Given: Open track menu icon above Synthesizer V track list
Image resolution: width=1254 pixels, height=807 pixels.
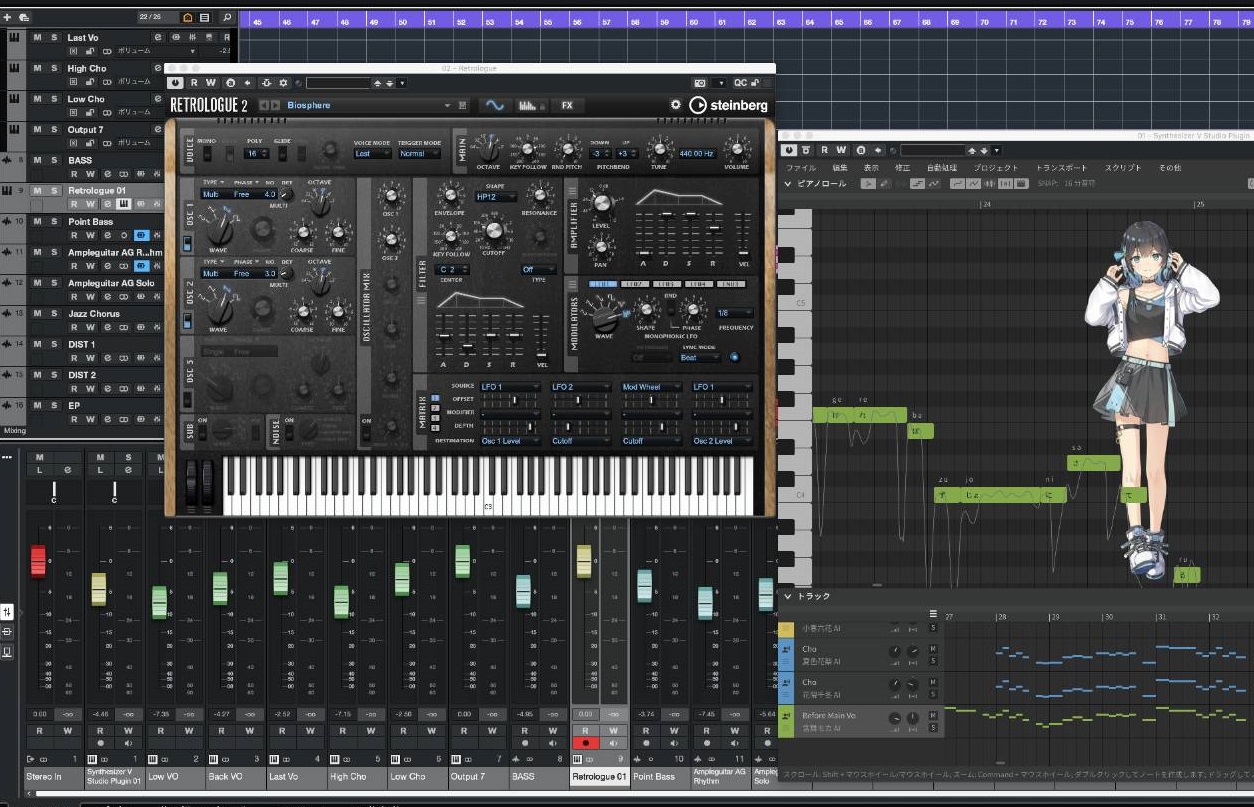Looking at the screenshot, I should click(933, 613).
